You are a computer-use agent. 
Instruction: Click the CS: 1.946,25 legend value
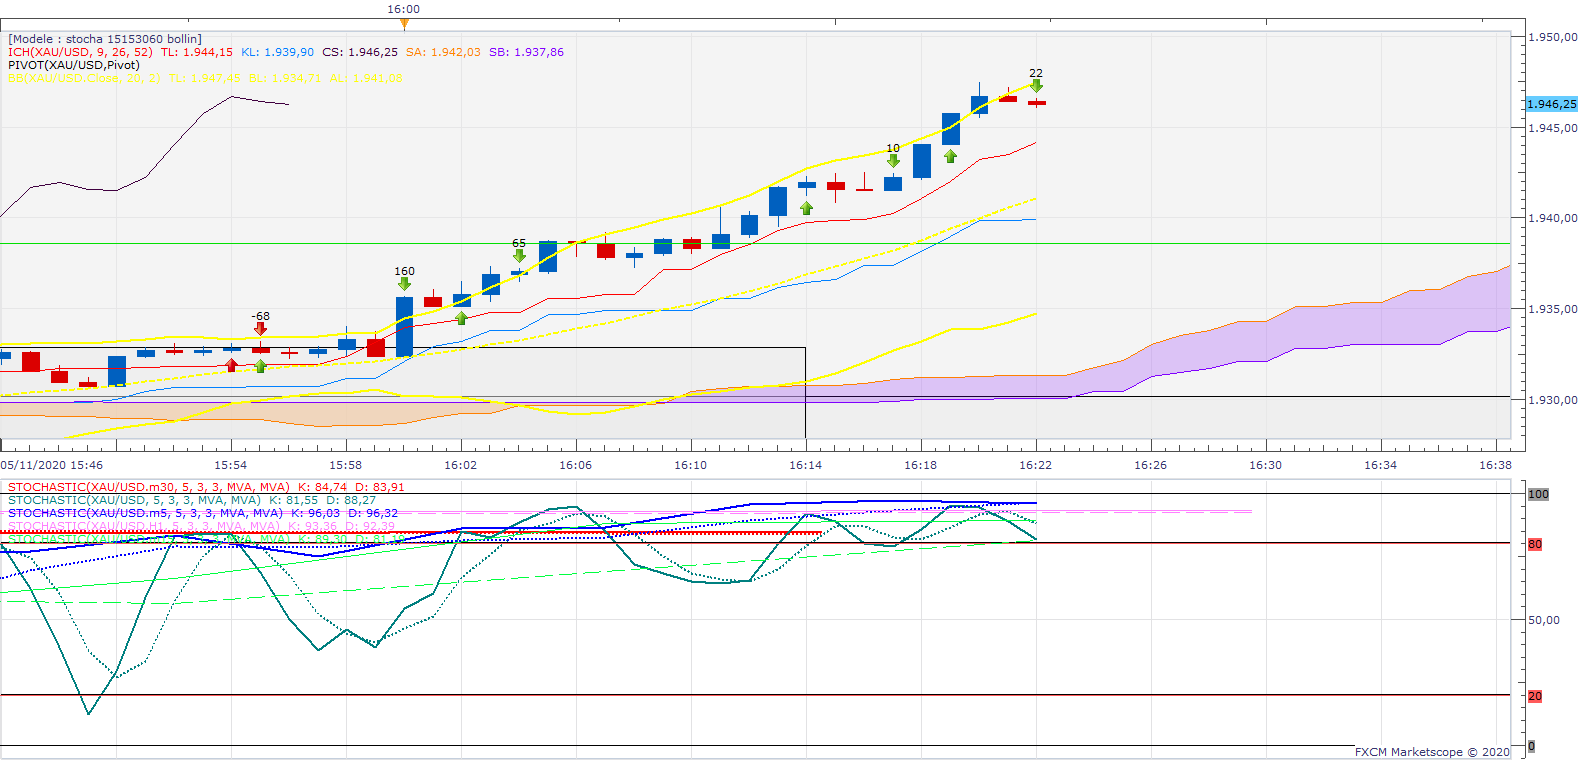360,52
